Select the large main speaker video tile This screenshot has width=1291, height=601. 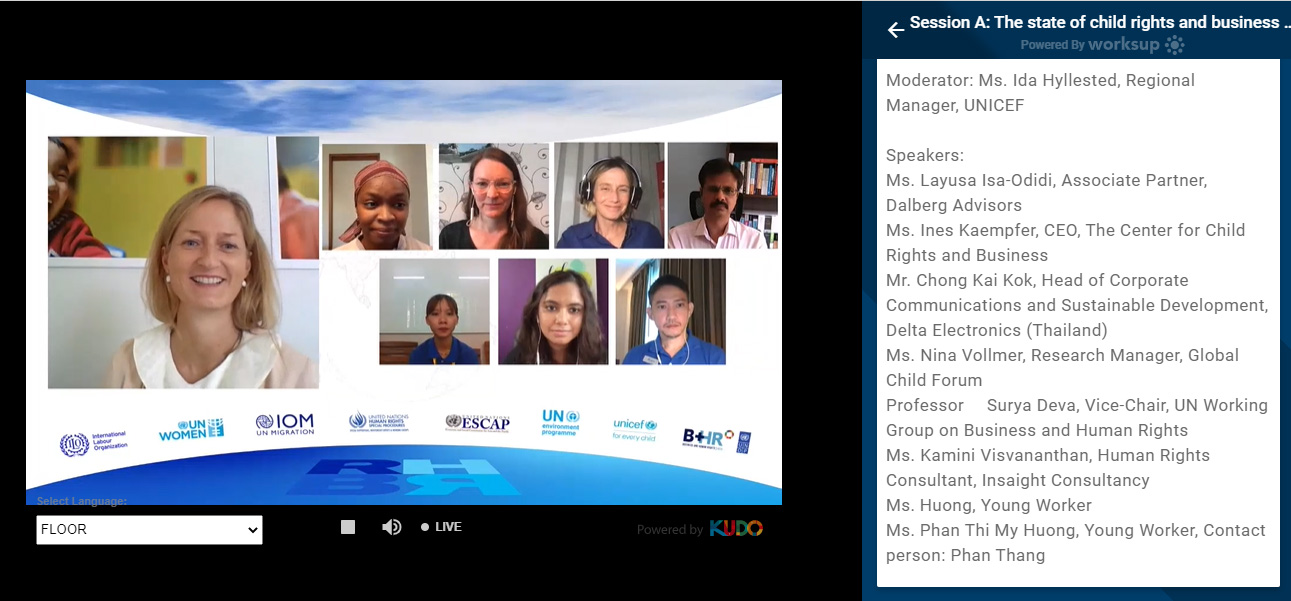pyautogui.click(x=183, y=263)
